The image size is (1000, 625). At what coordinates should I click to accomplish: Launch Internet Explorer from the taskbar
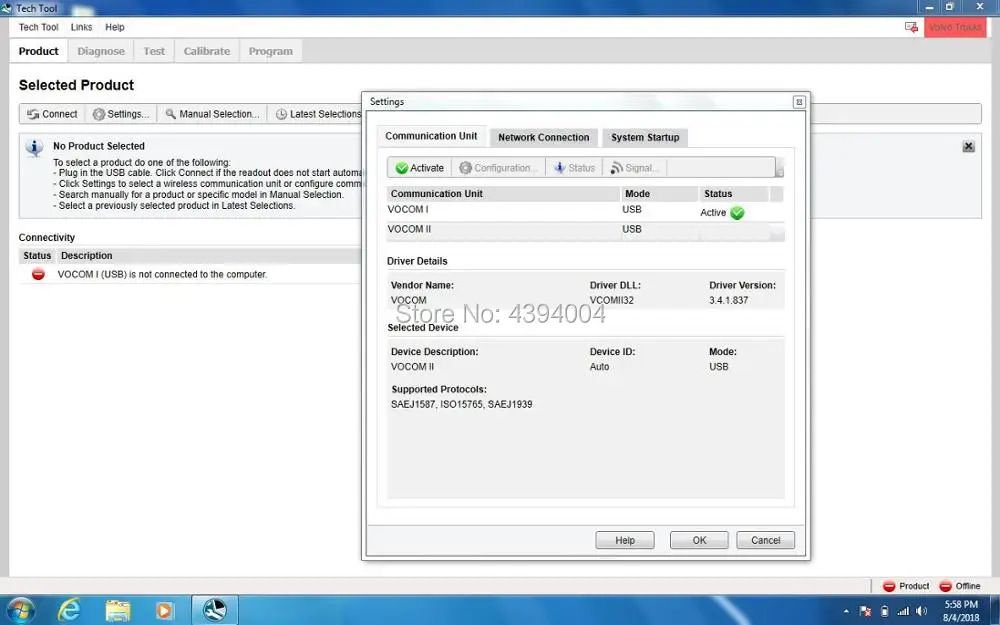pyautogui.click(x=68, y=610)
